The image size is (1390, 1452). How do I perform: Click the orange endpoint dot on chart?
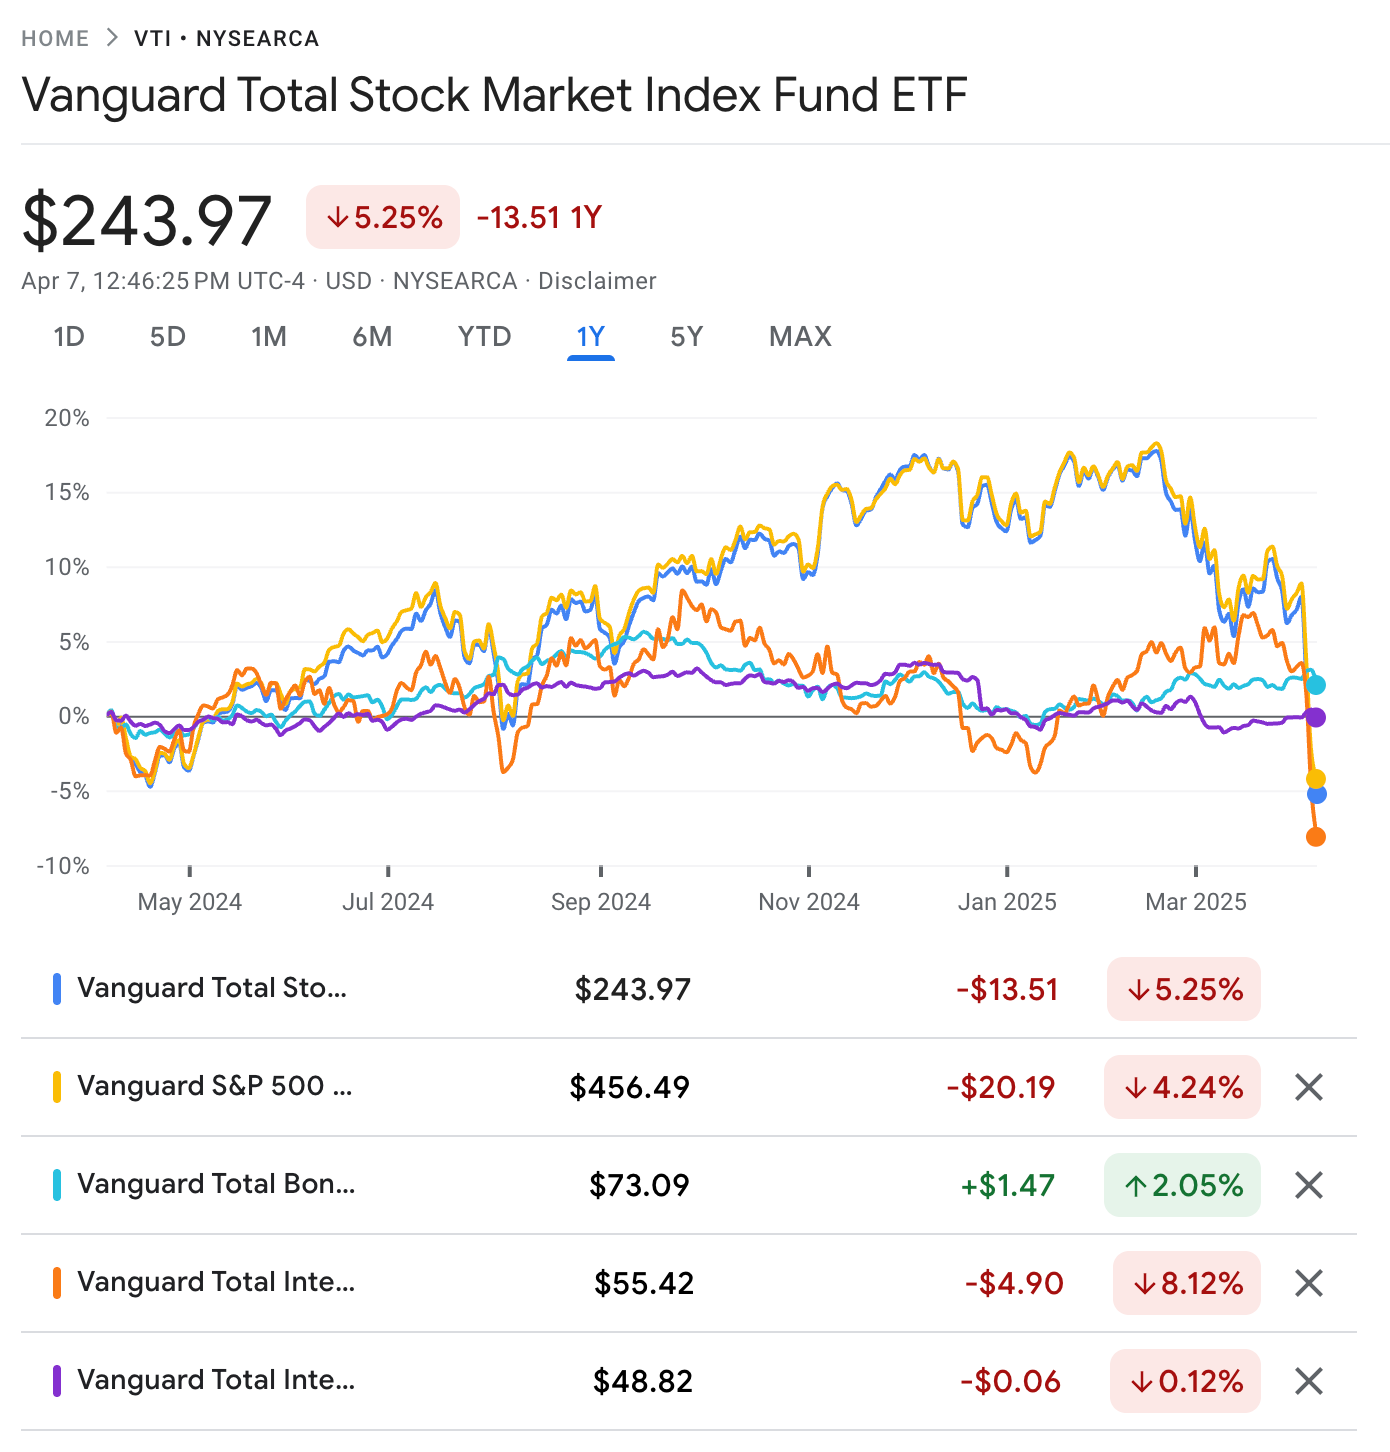(x=1316, y=837)
